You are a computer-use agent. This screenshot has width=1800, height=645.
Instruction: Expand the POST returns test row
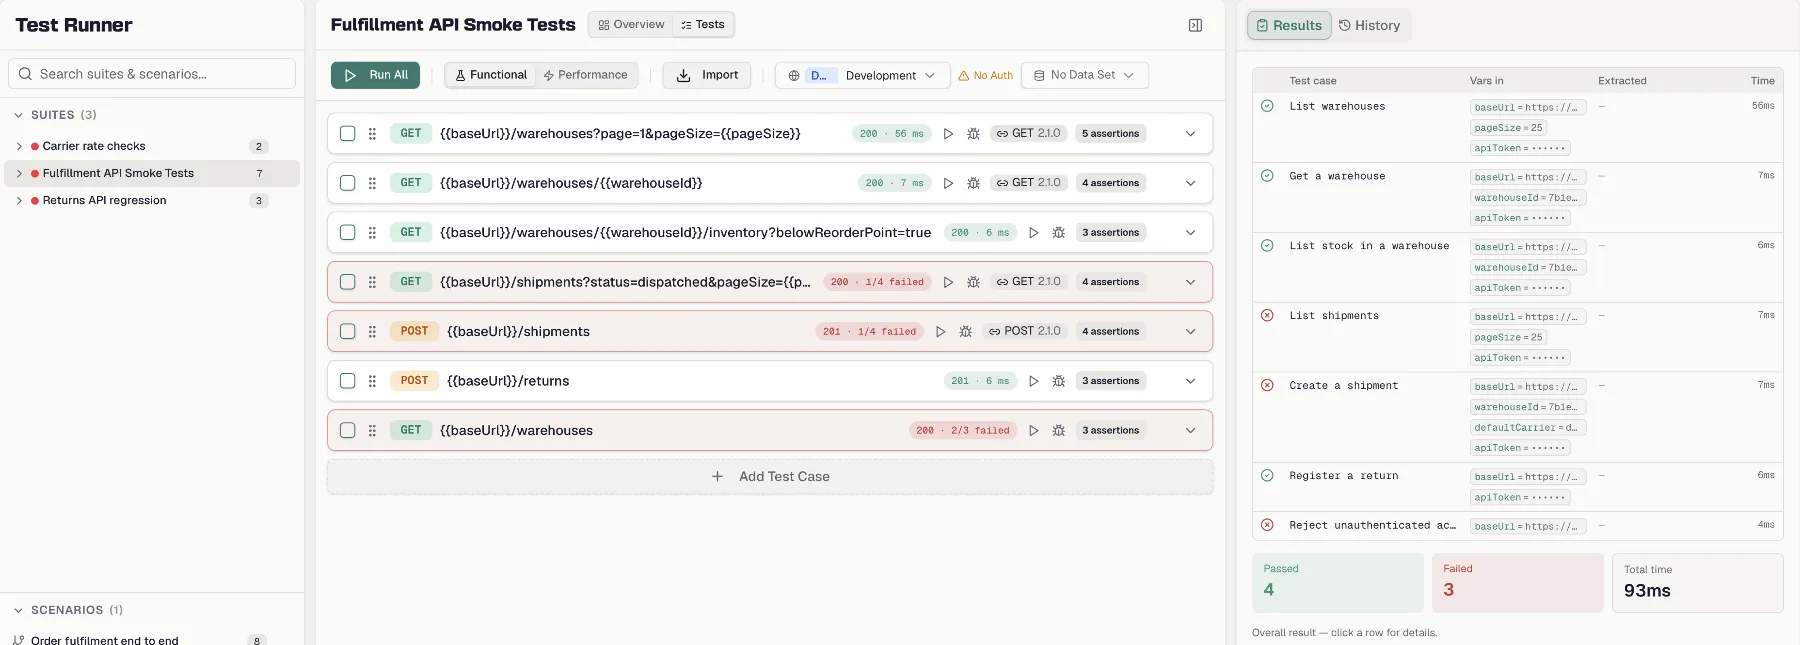tap(1190, 381)
